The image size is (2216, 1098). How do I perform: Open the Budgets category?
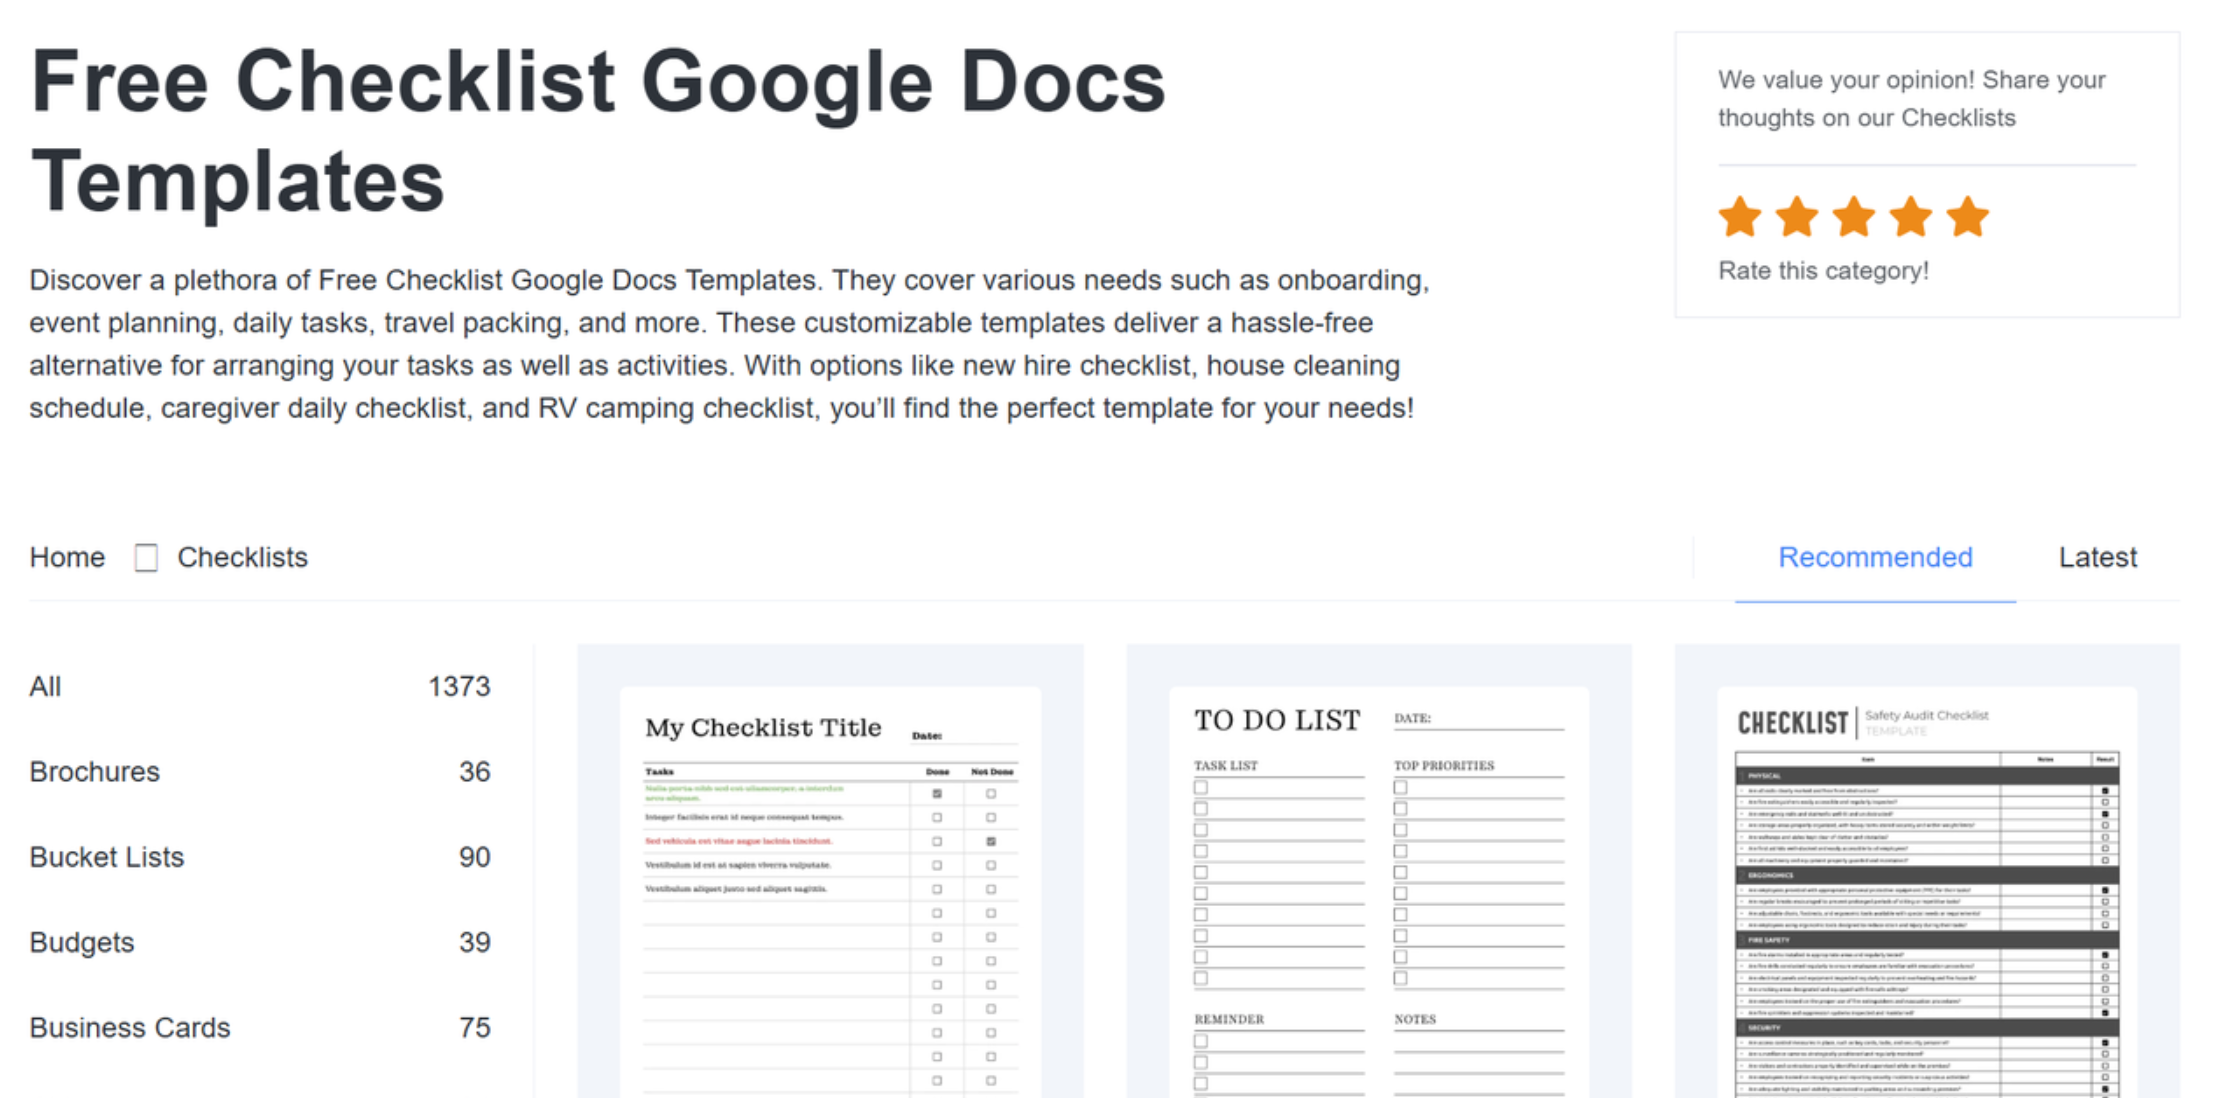[x=81, y=942]
